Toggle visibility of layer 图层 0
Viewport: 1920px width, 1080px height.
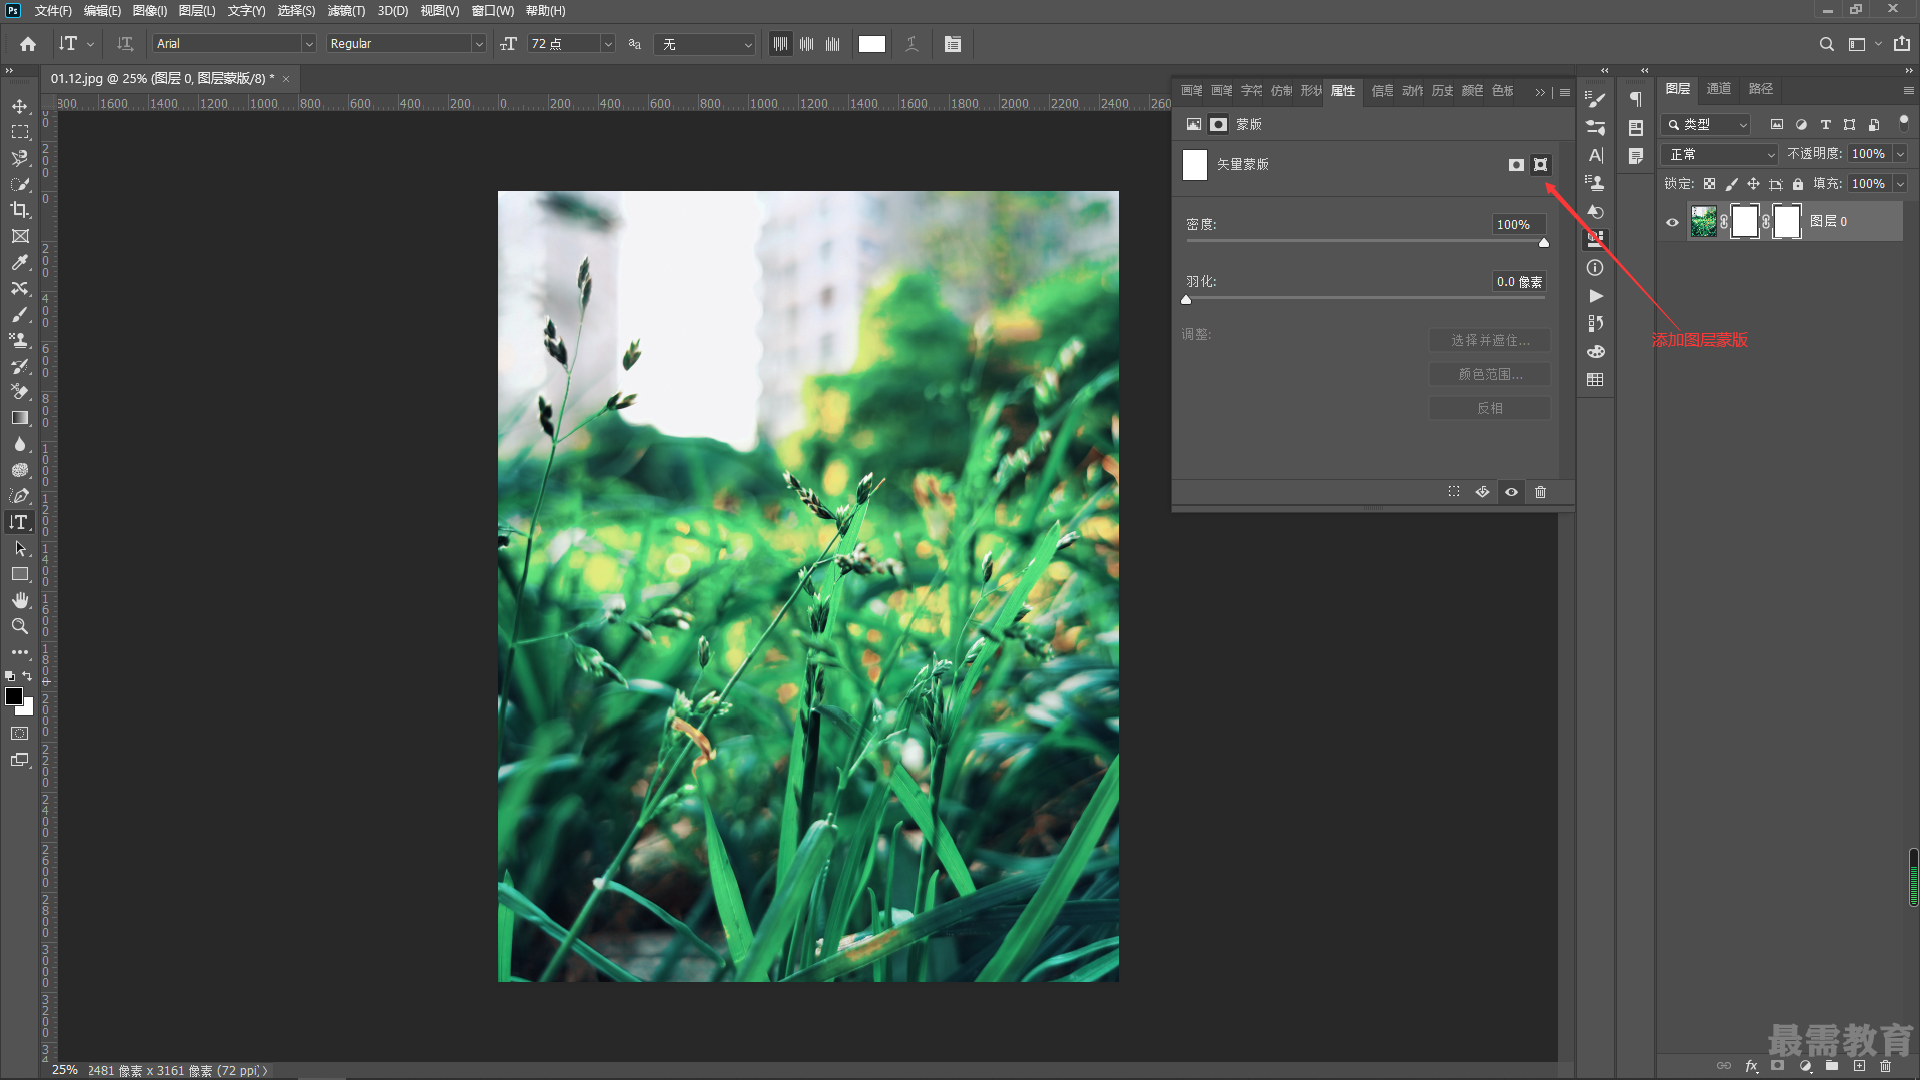(1672, 222)
